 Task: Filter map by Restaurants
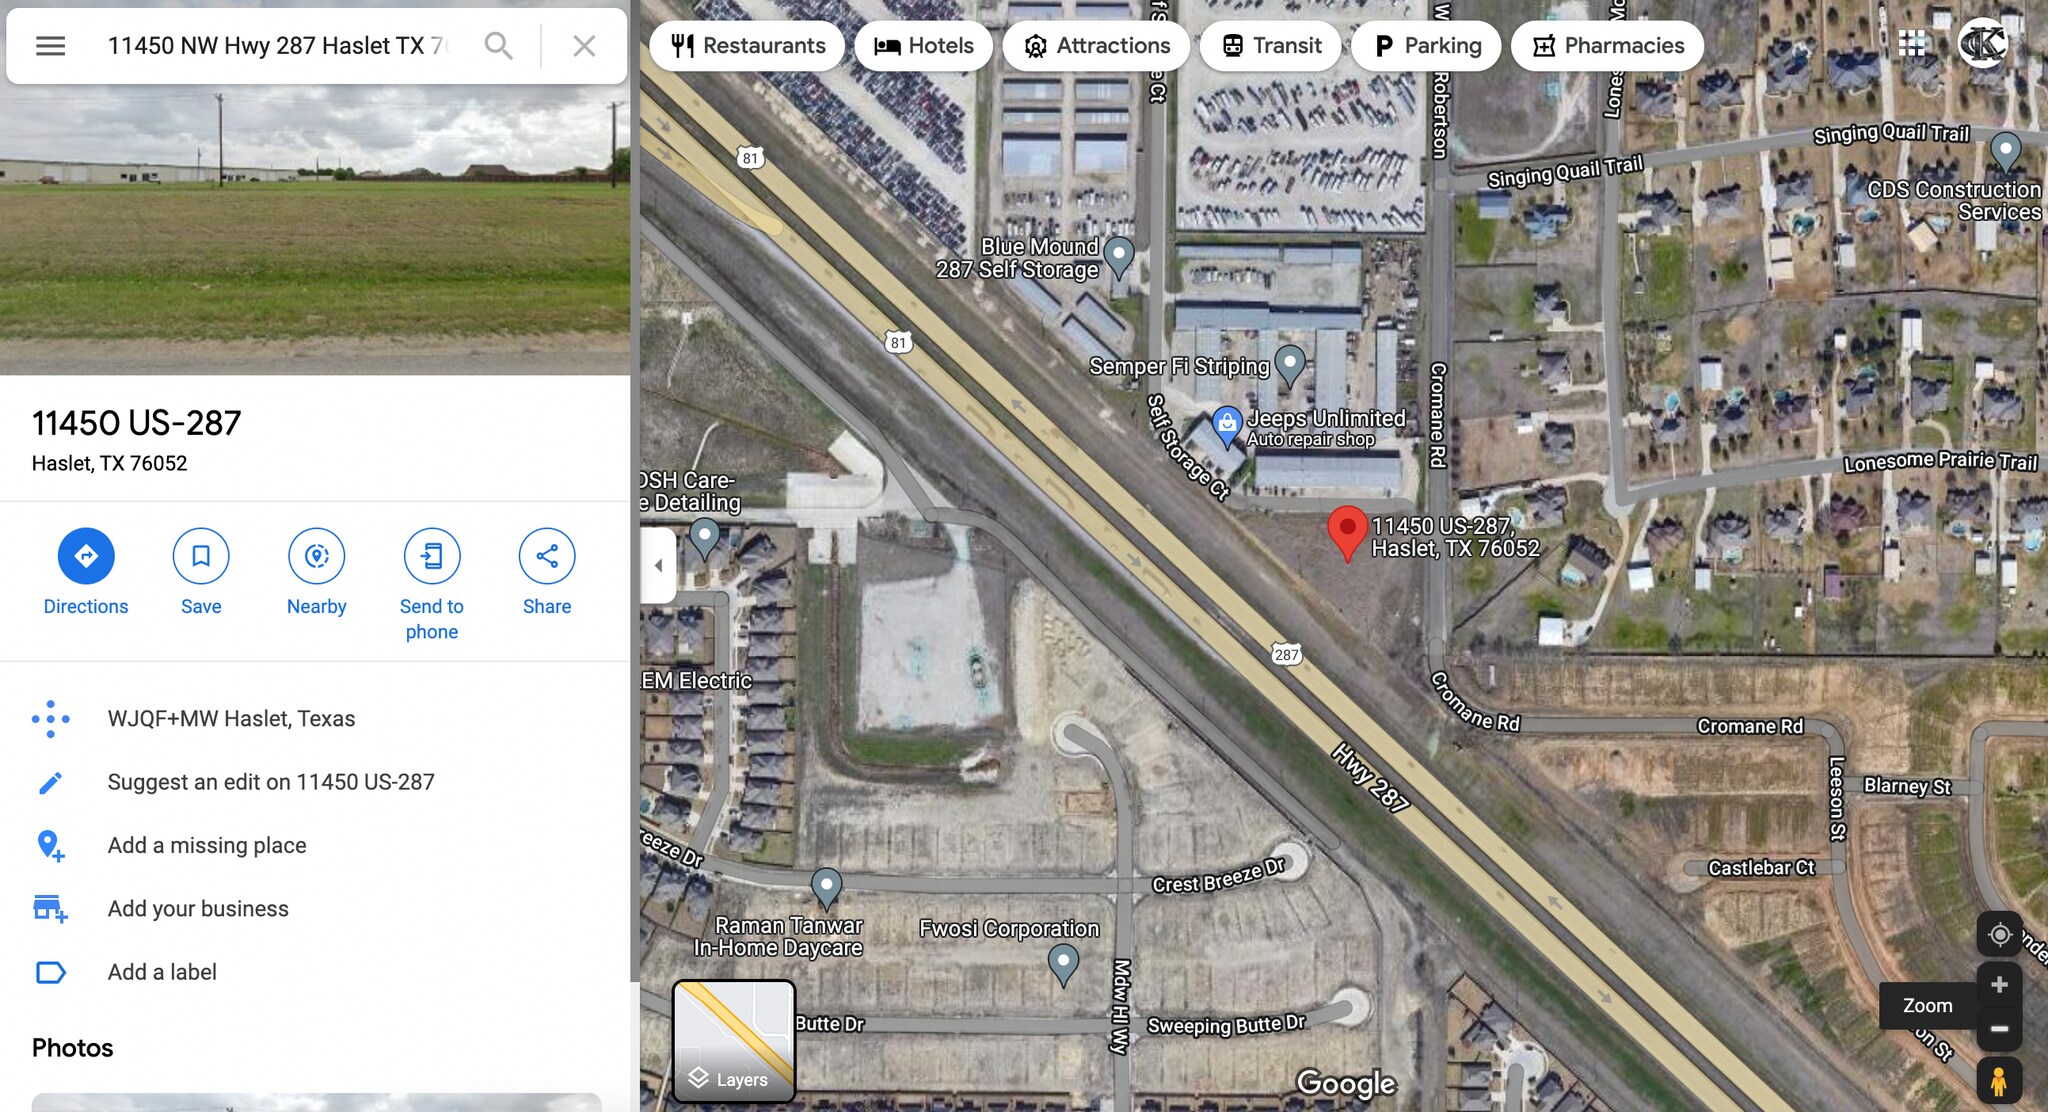click(748, 46)
